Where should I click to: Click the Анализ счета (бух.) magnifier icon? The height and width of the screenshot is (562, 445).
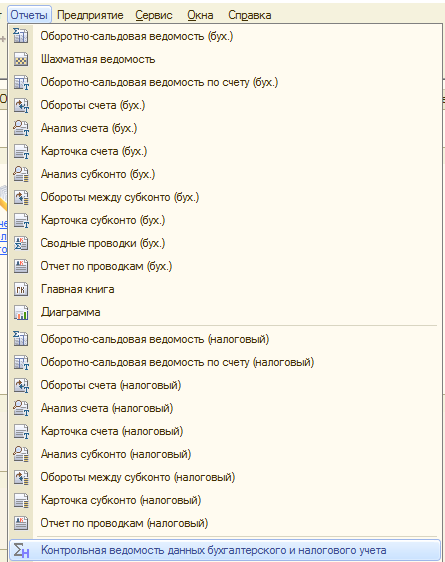click(x=21, y=128)
